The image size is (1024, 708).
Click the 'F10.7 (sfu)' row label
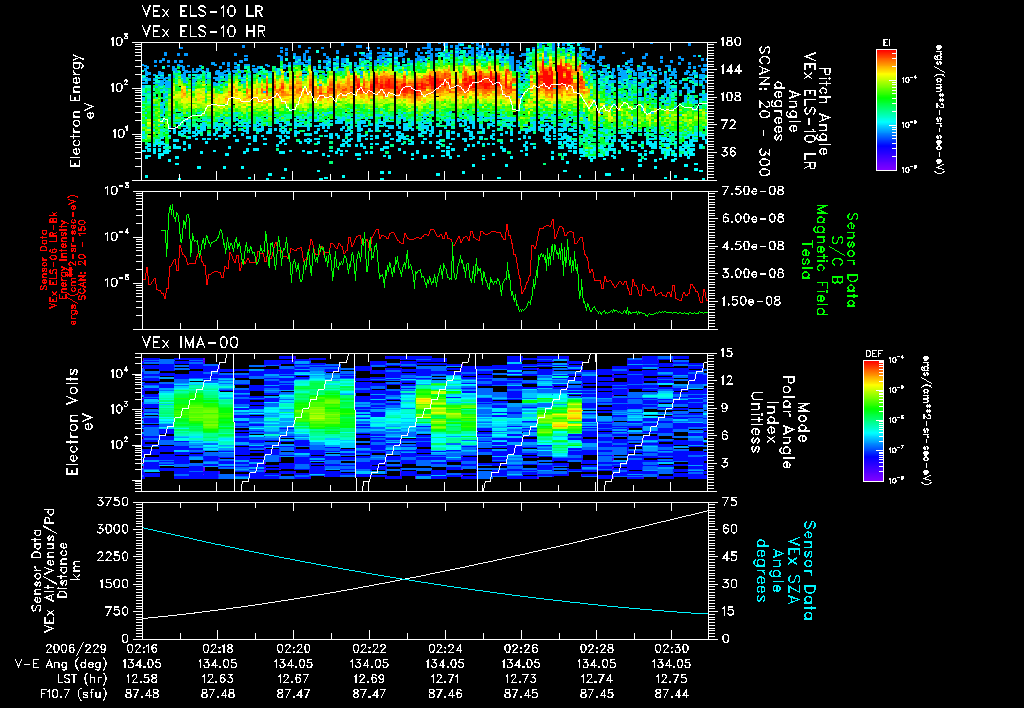tap(73, 694)
